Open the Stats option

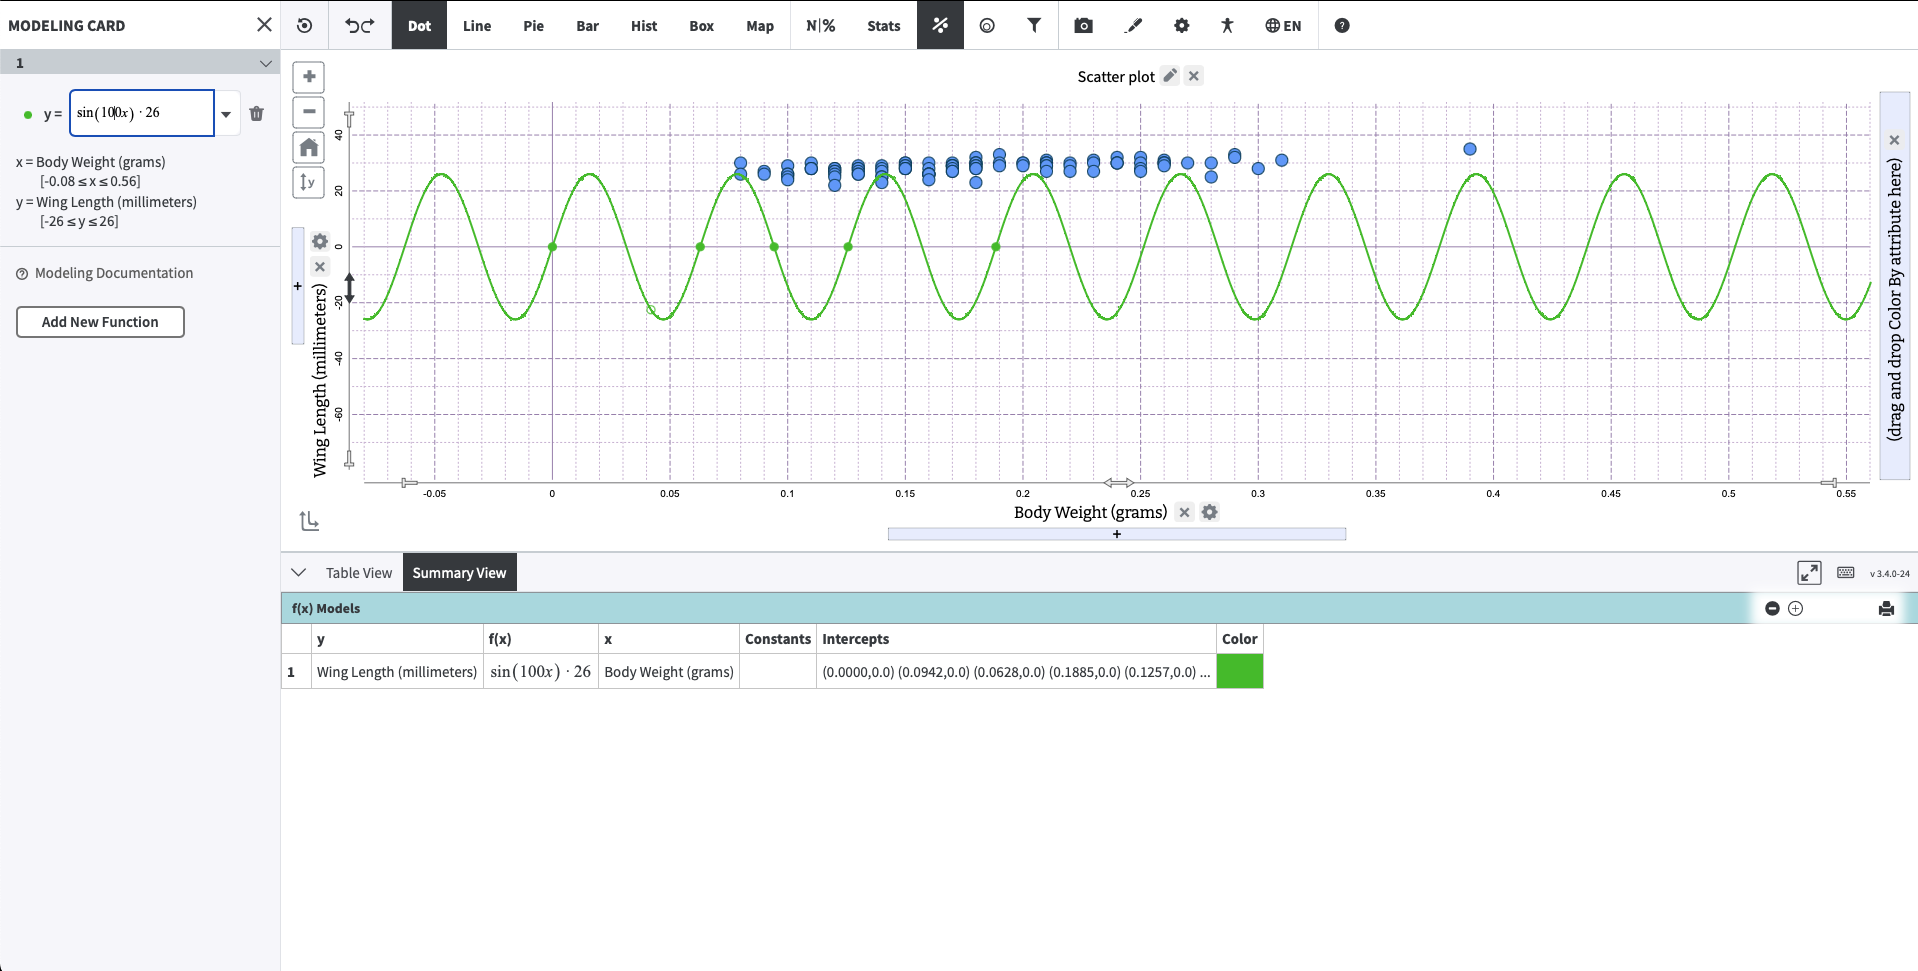tap(884, 25)
